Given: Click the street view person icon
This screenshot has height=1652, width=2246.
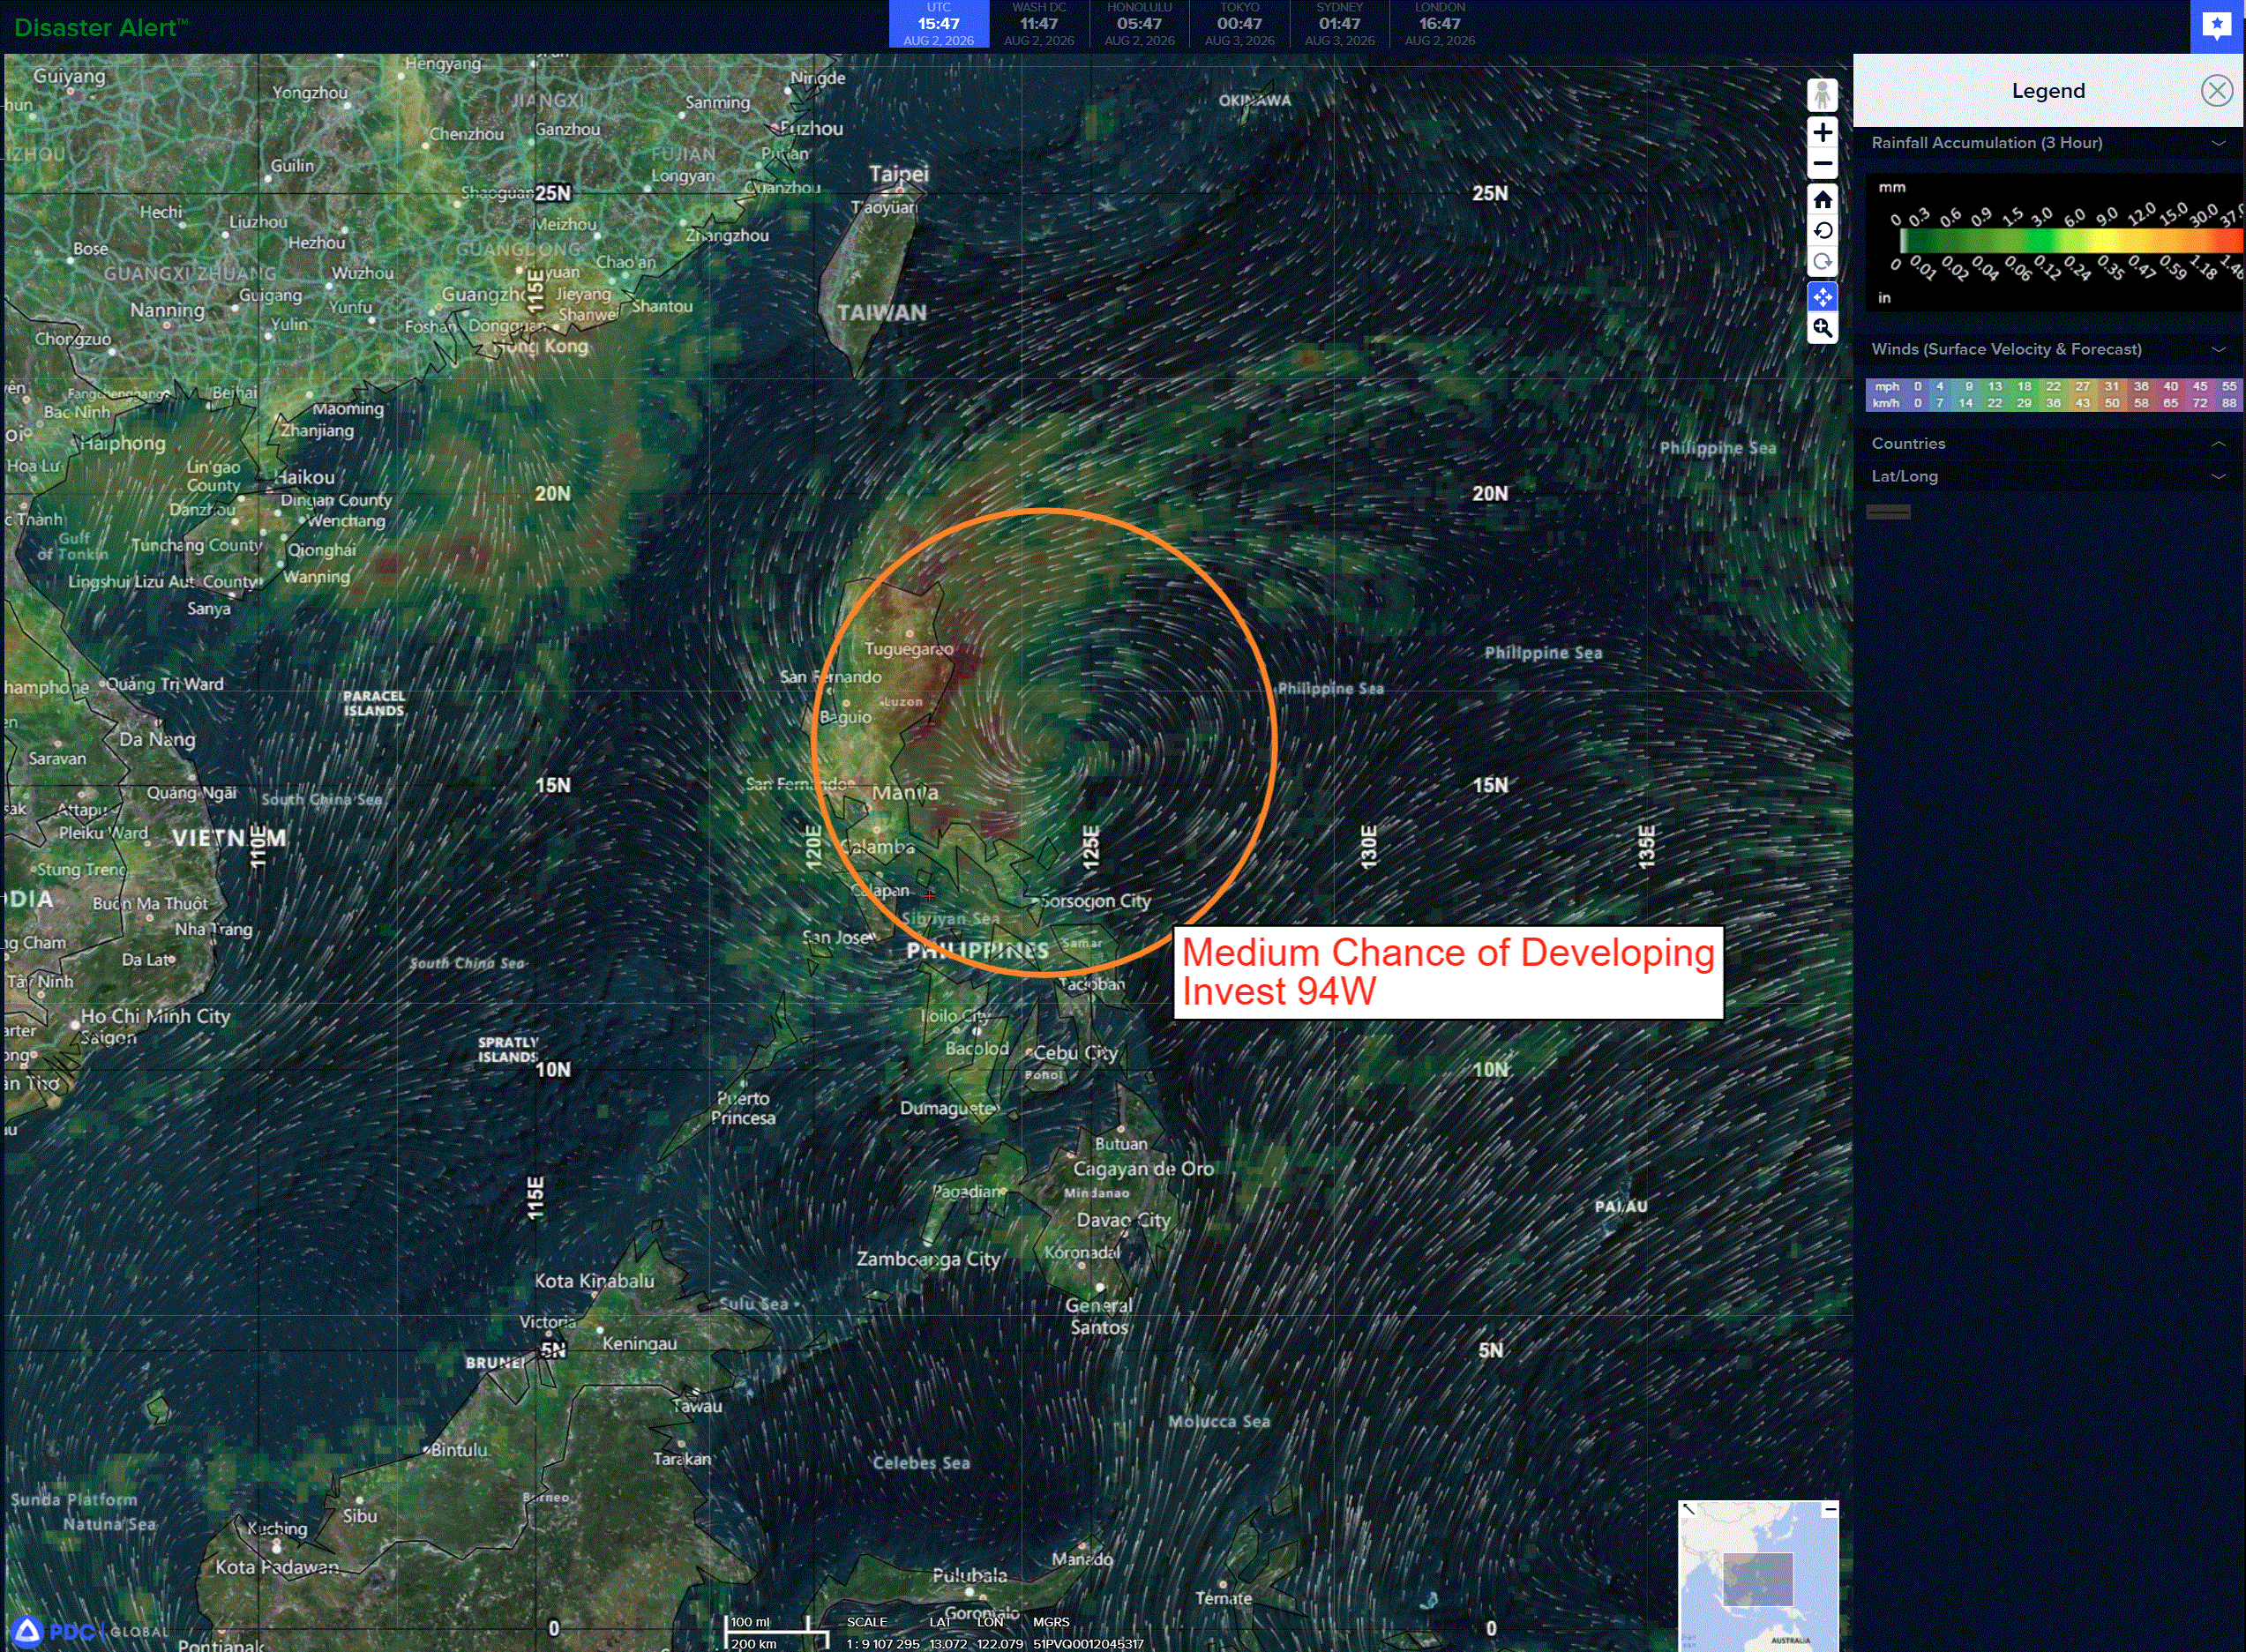Looking at the screenshot, I should pyautogui.click(x=1822, y=95).
